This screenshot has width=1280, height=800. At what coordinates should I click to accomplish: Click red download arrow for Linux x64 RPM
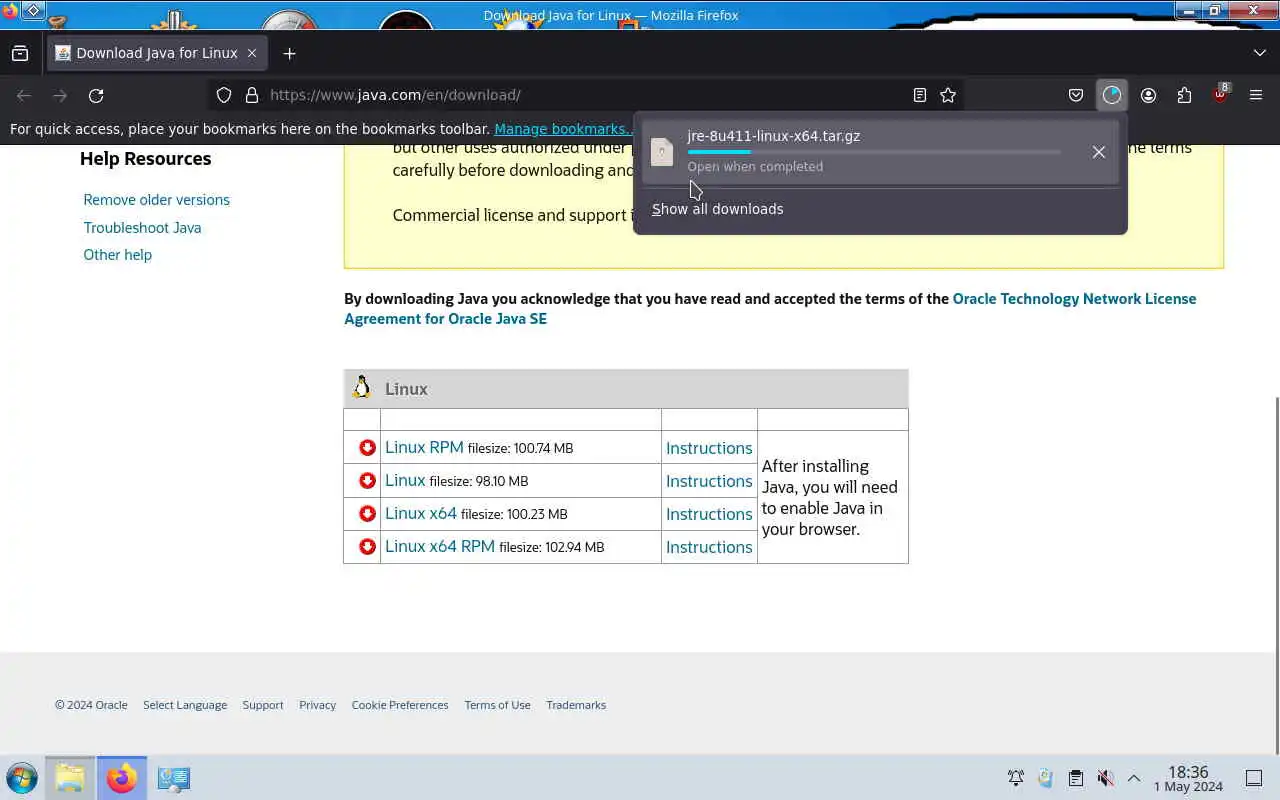[367, 547]
